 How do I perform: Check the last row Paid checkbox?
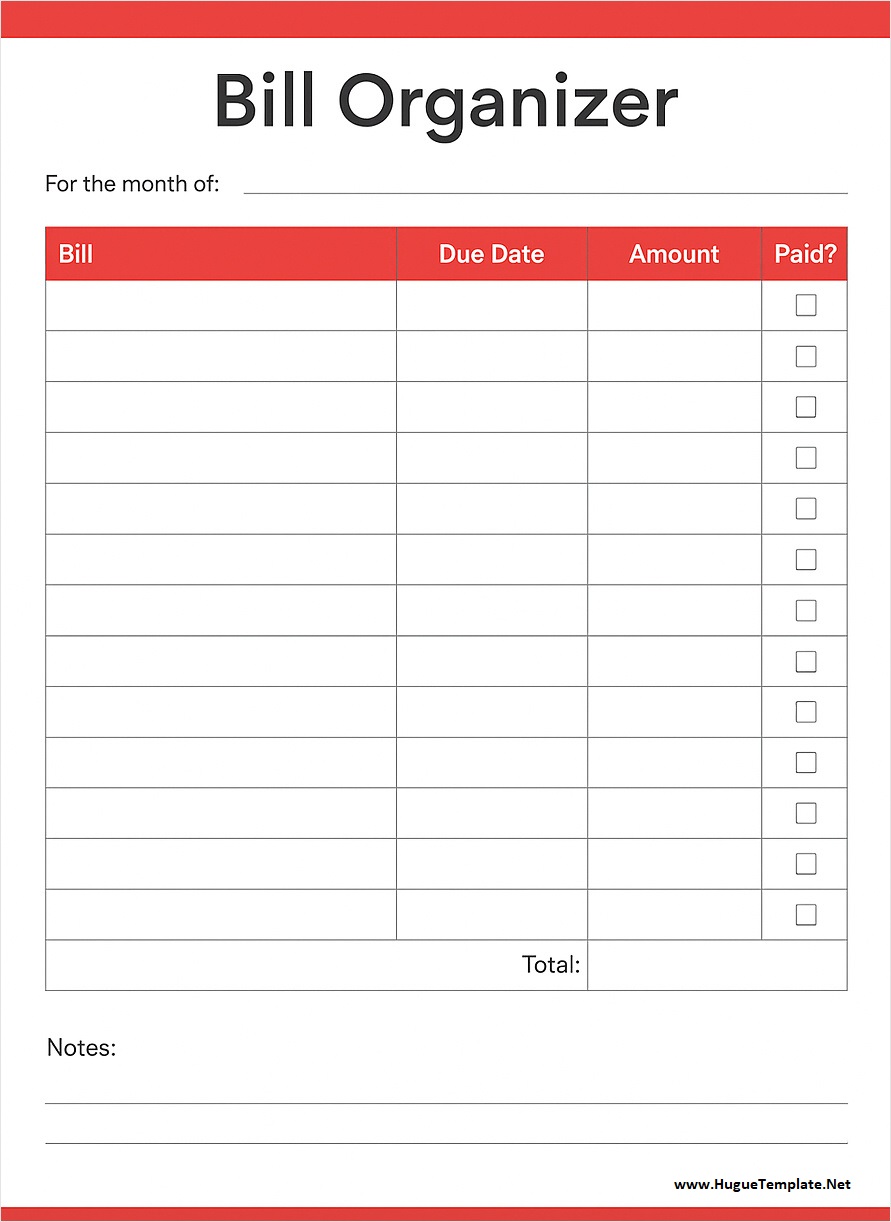806,914
